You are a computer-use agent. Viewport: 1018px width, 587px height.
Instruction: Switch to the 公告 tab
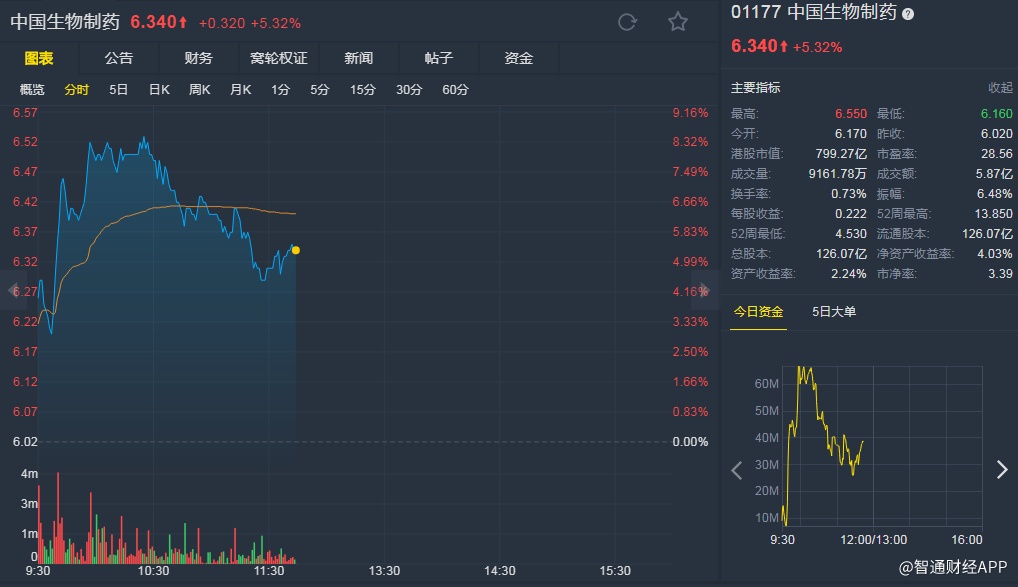pyautogui.click(x=119, y=58)
